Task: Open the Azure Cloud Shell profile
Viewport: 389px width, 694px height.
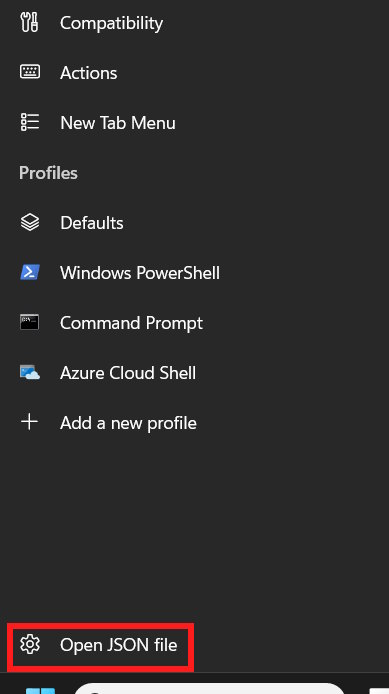Action: tap(128, 373)
